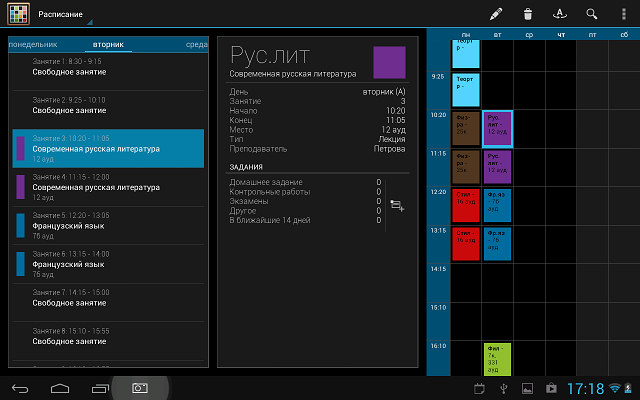
Task: Tap the battery status icon
Action: click(629, 388)
